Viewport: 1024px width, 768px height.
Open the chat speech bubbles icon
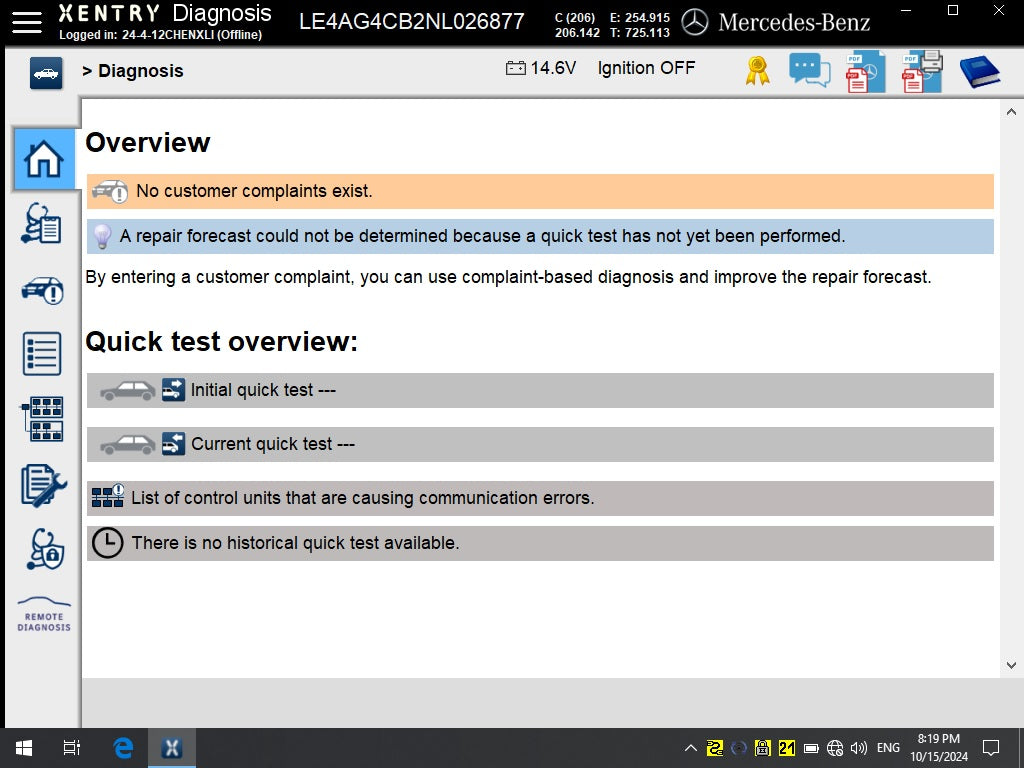click(x=809, y=70)
